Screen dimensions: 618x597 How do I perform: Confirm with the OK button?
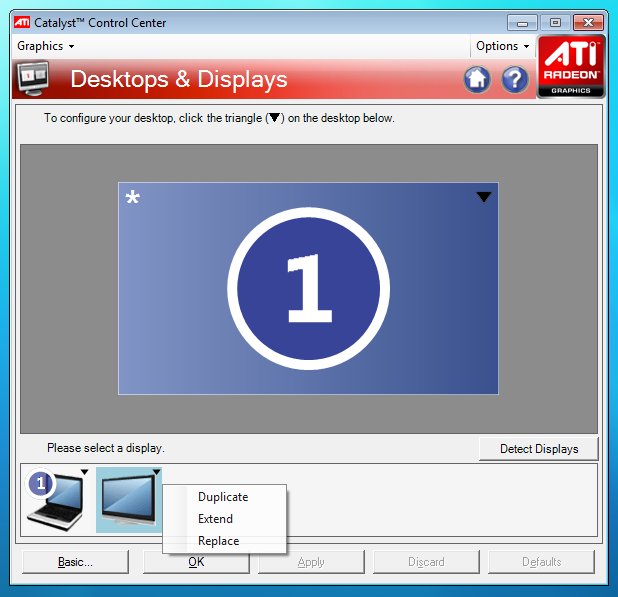(196, 562)
